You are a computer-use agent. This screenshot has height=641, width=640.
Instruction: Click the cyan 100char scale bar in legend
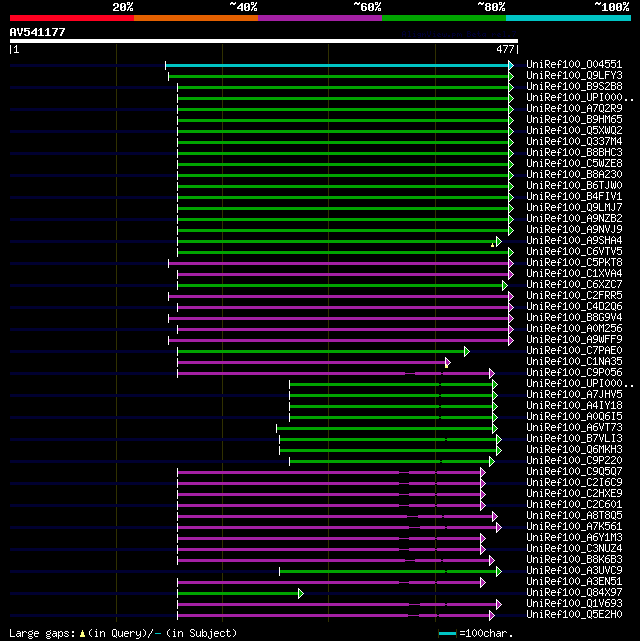point(447,634)
